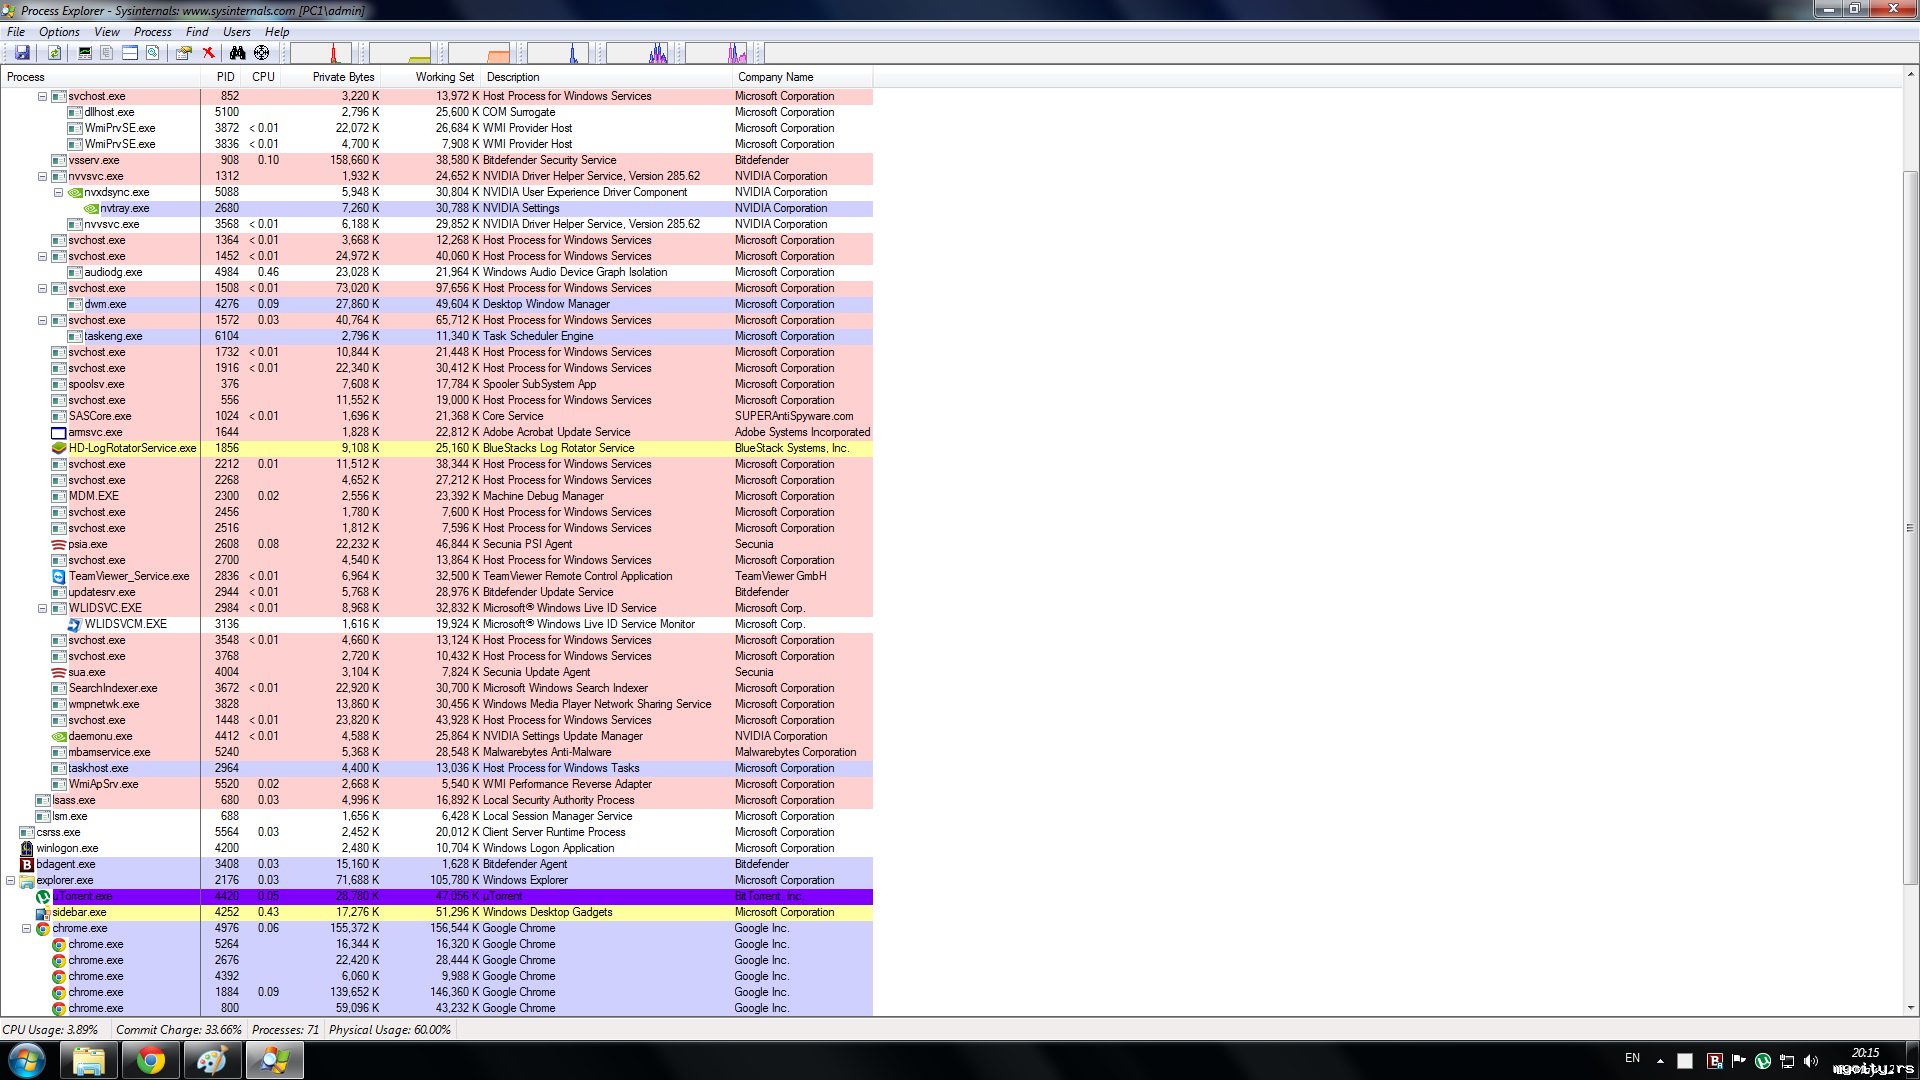Click the crosshair Find Window's Process icon
The width and height of the screenshot is (1920, 1080).
click(x=261, y=53)
